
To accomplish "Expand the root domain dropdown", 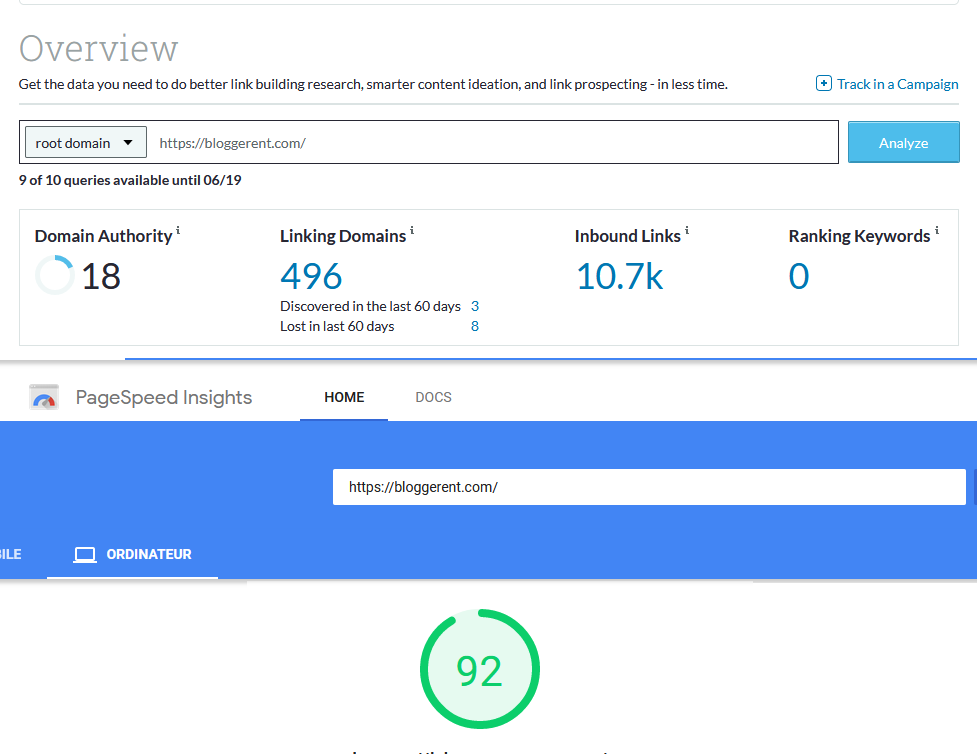I will point(86,143).
